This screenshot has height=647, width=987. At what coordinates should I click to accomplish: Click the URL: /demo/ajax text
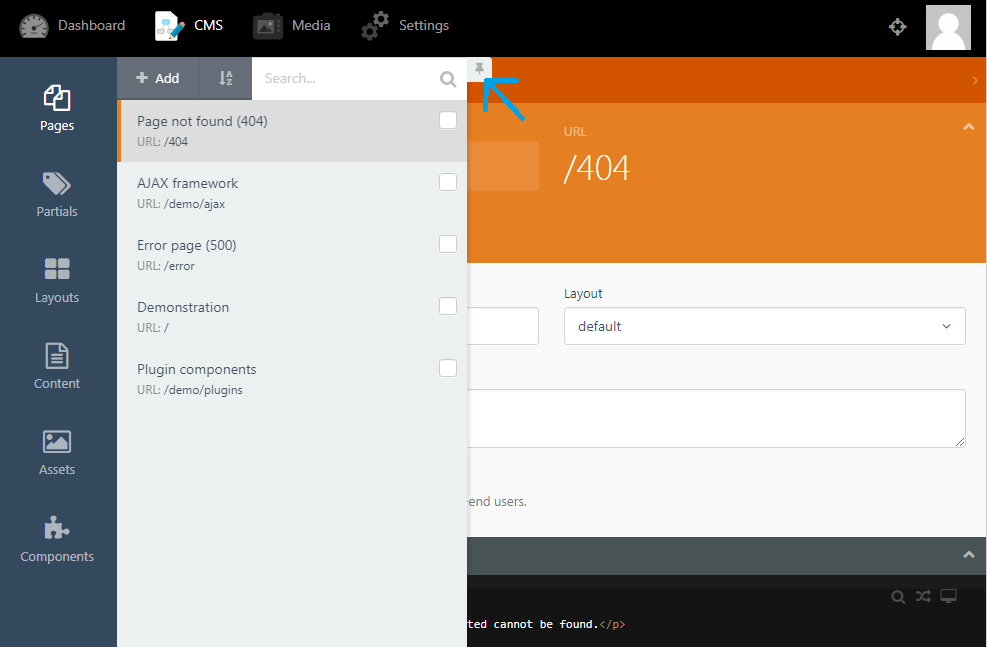coord(181,204)
